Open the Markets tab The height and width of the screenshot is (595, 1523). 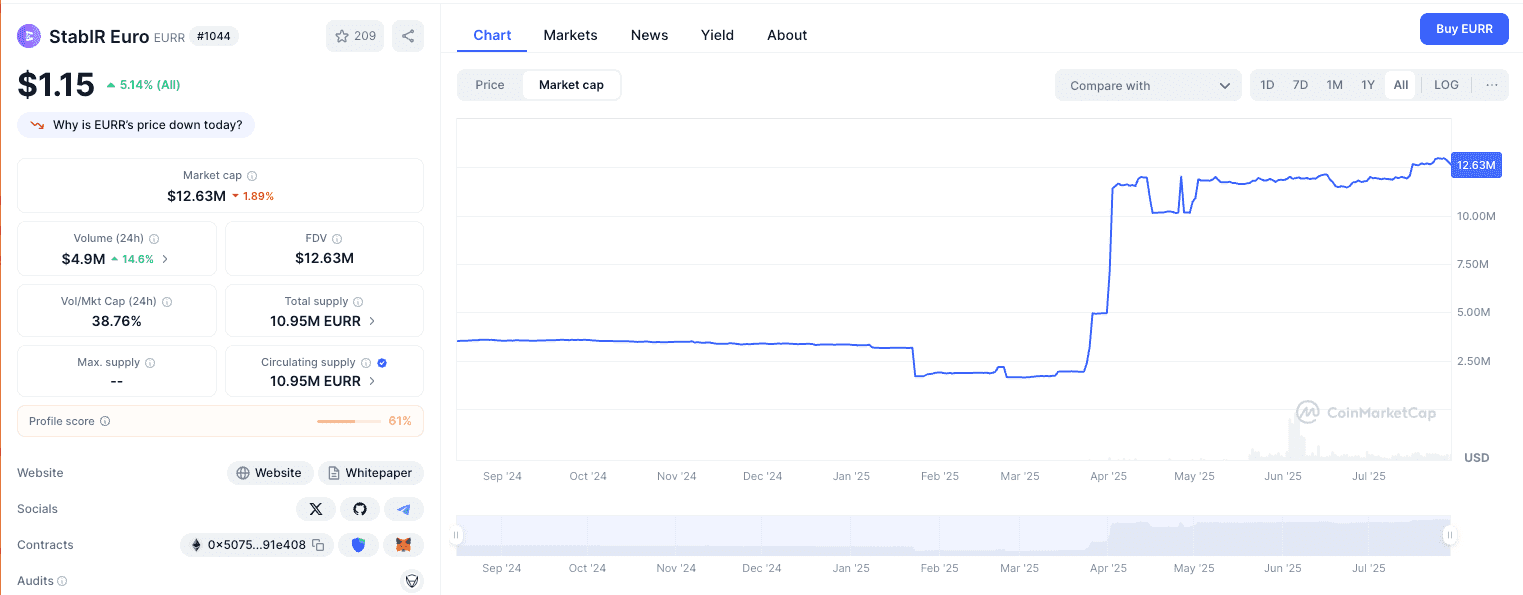coord(570,35)
